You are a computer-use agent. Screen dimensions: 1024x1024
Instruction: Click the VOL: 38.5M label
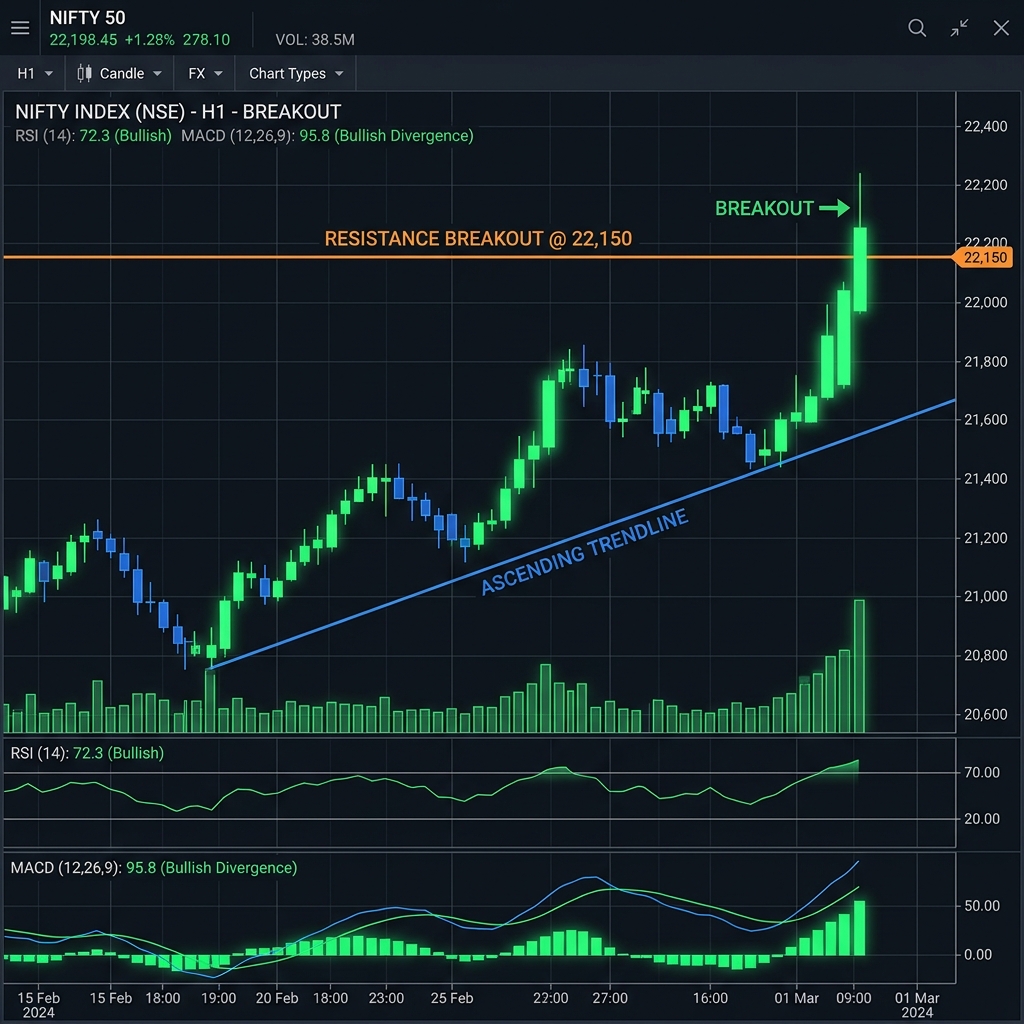tap(315, 40)
